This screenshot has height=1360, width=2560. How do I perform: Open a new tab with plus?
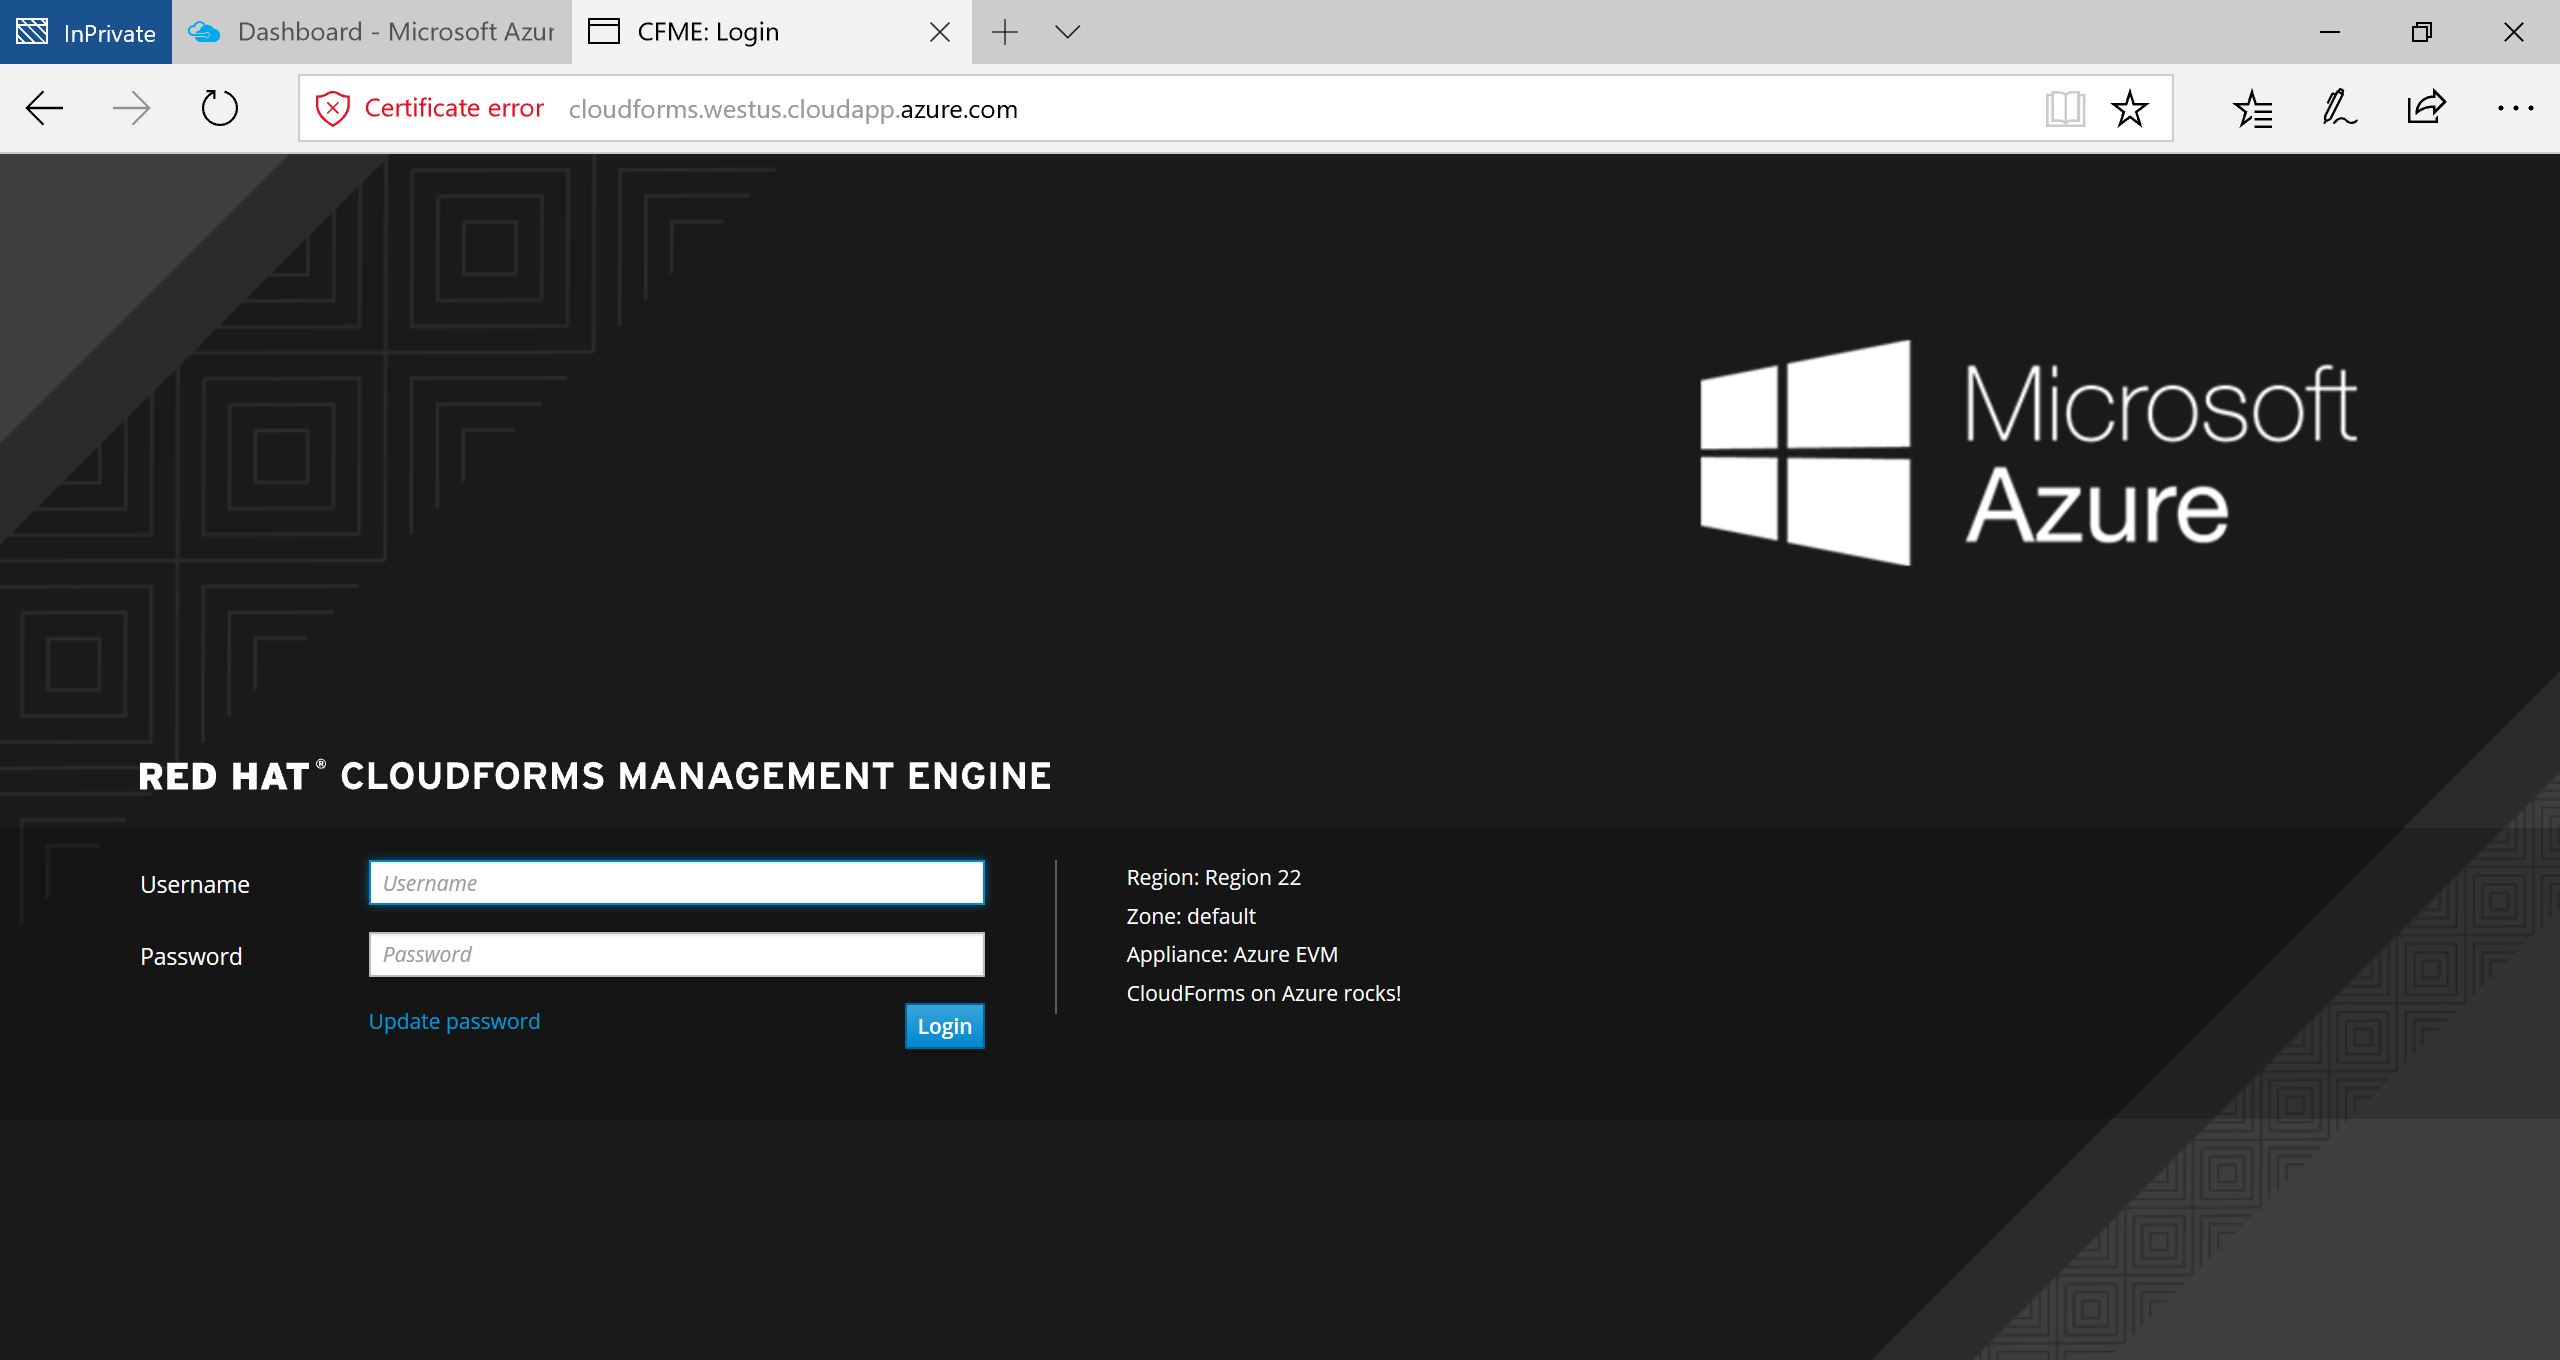click(1004, 32)
